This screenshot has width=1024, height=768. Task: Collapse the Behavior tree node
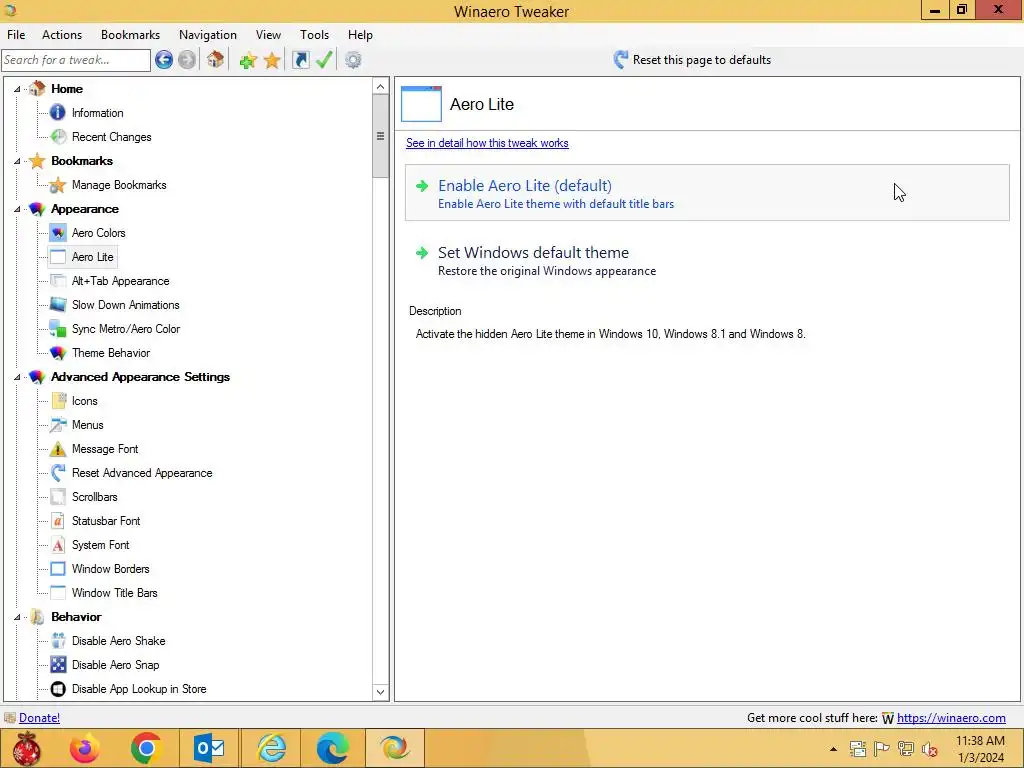click(17, 616)
